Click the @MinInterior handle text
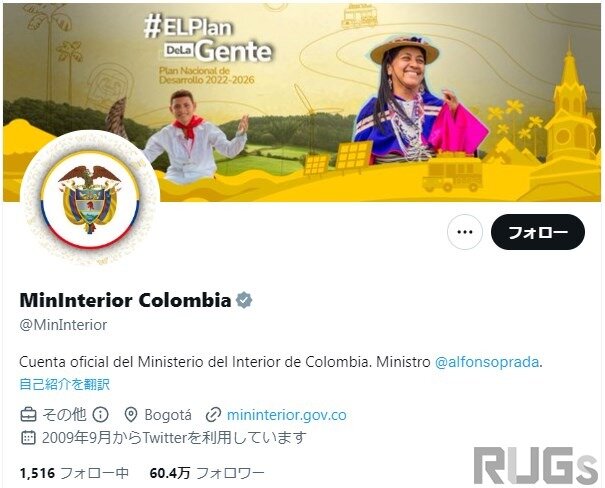This screenshot has height=488, width=605. coord(63,325)
